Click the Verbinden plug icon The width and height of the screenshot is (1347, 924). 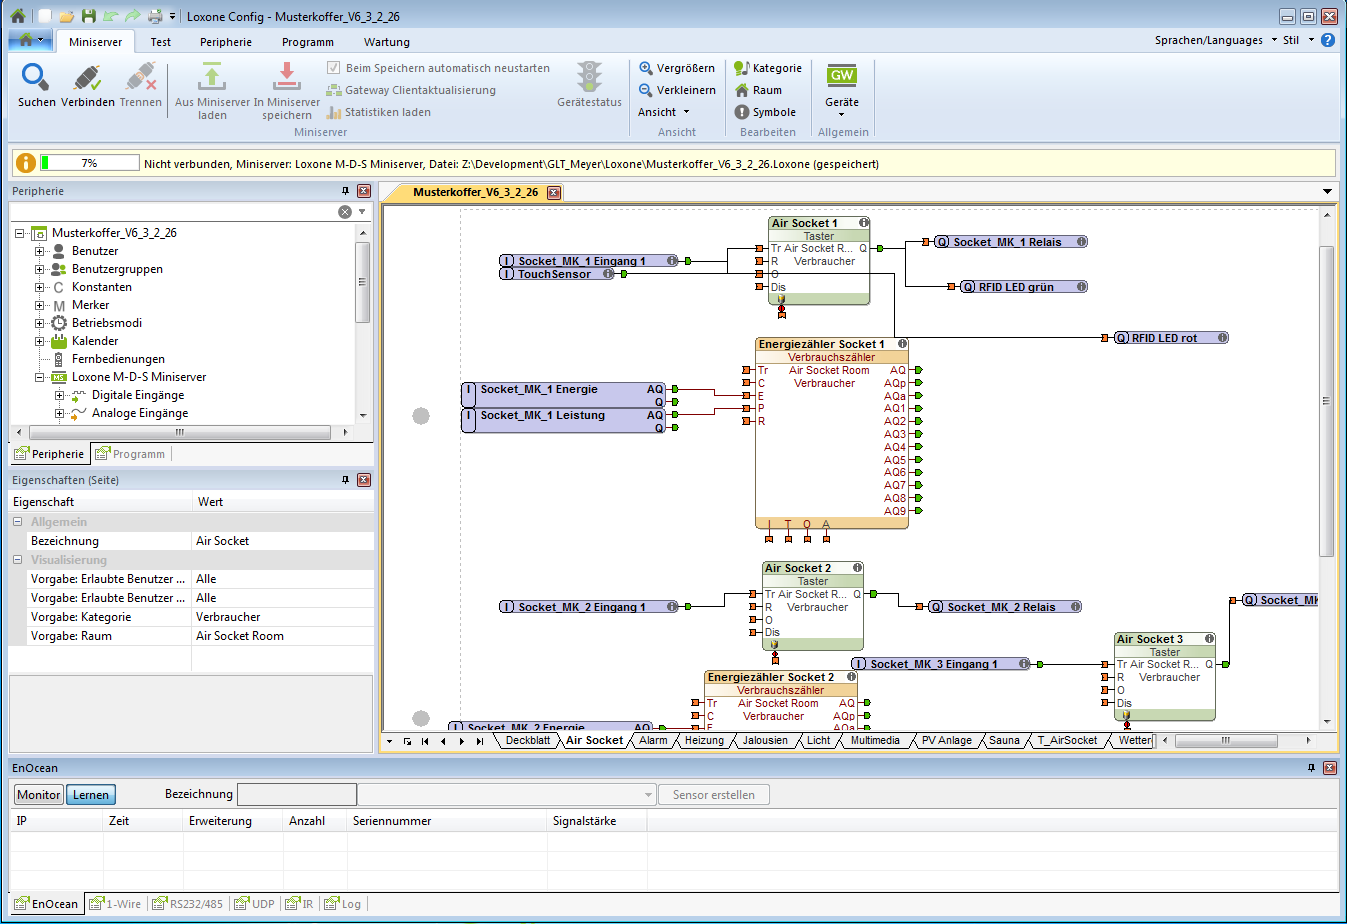[87, 77]
